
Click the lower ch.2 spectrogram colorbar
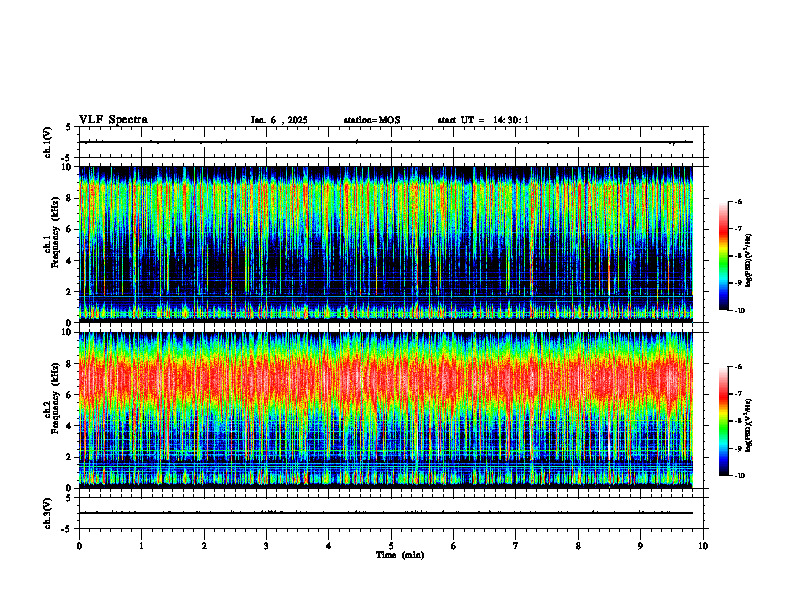pyautogui.click(x=724, y=421)
